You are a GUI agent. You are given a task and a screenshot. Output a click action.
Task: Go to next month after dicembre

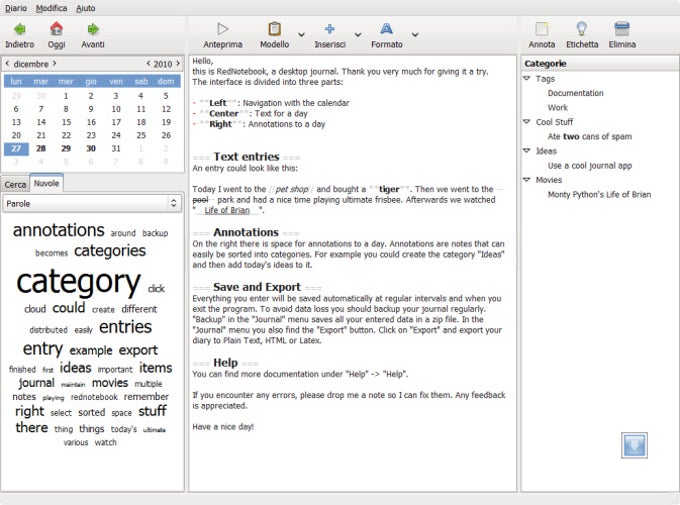tap(55, 63)
